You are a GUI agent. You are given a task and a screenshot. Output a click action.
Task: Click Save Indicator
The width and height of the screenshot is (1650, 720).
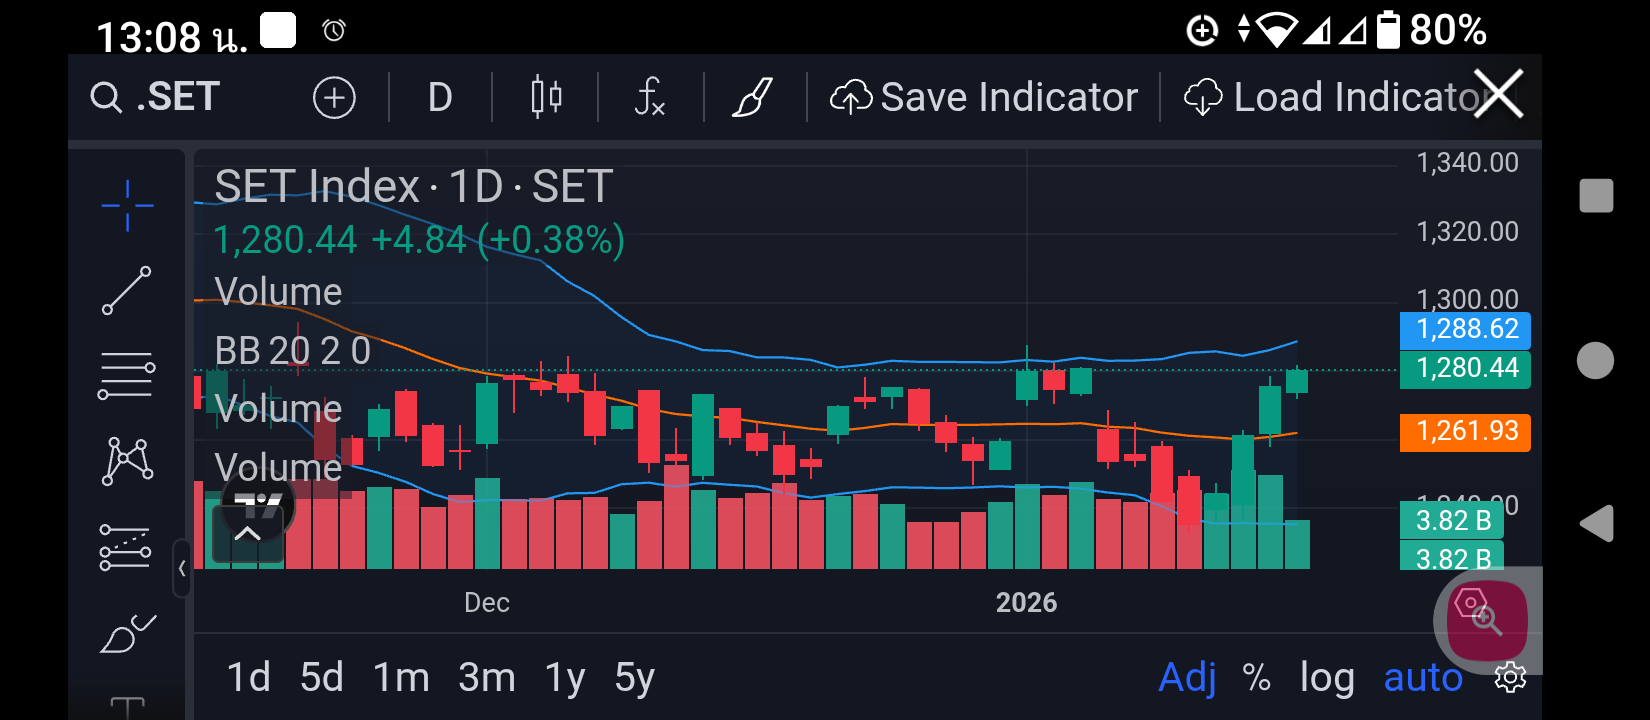tap(984, 97)
